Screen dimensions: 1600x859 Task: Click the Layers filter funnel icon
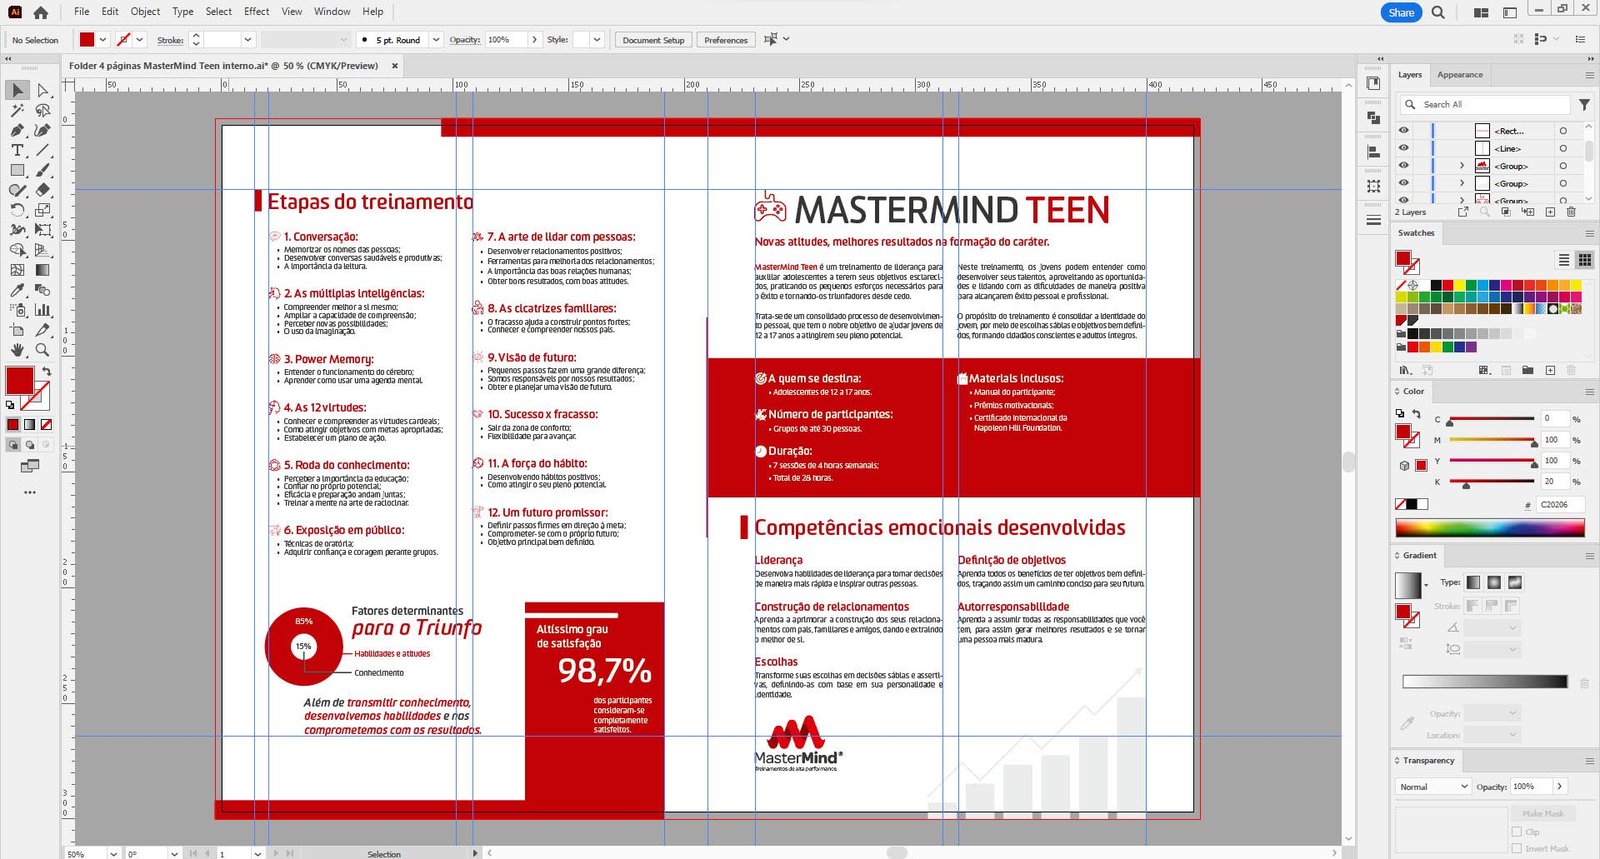coord(1584,104)
